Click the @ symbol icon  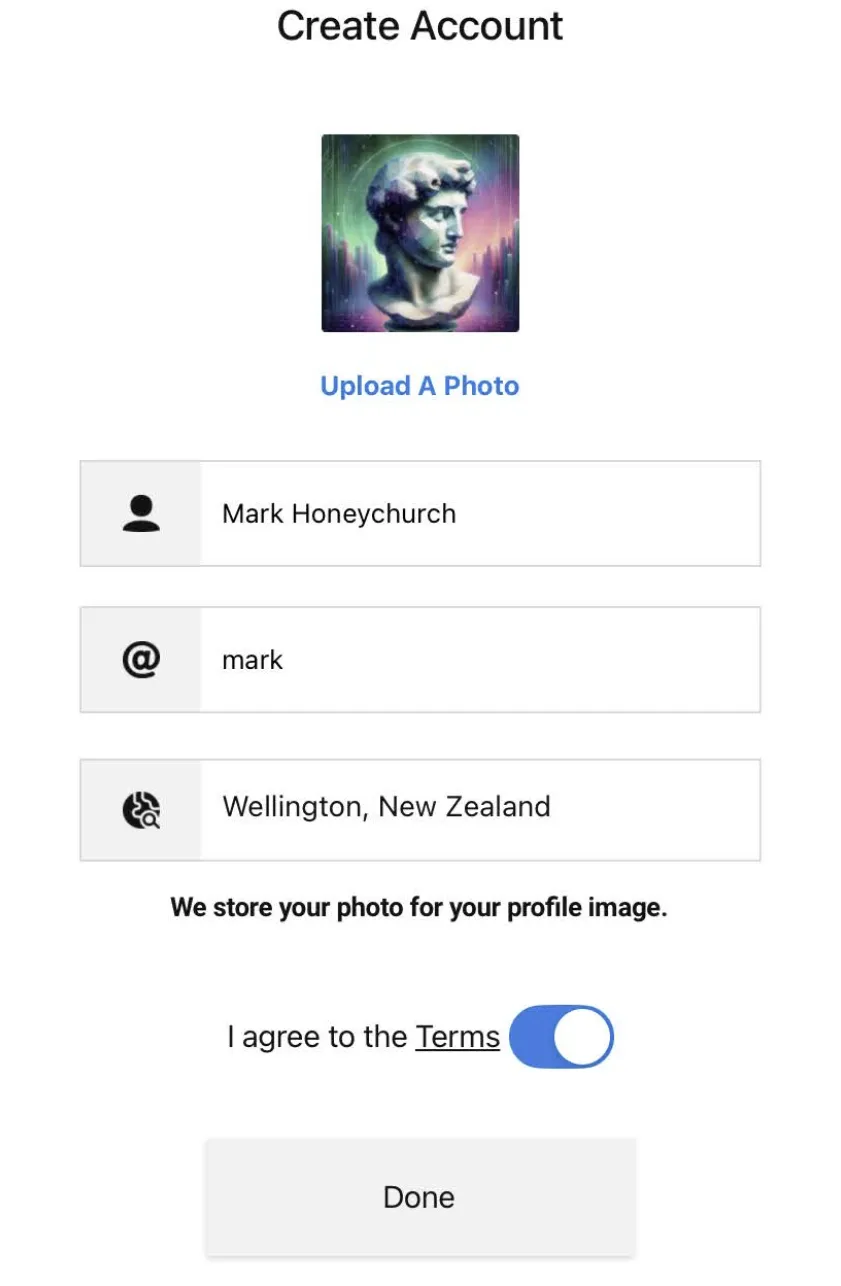click(x=141, y=659)
